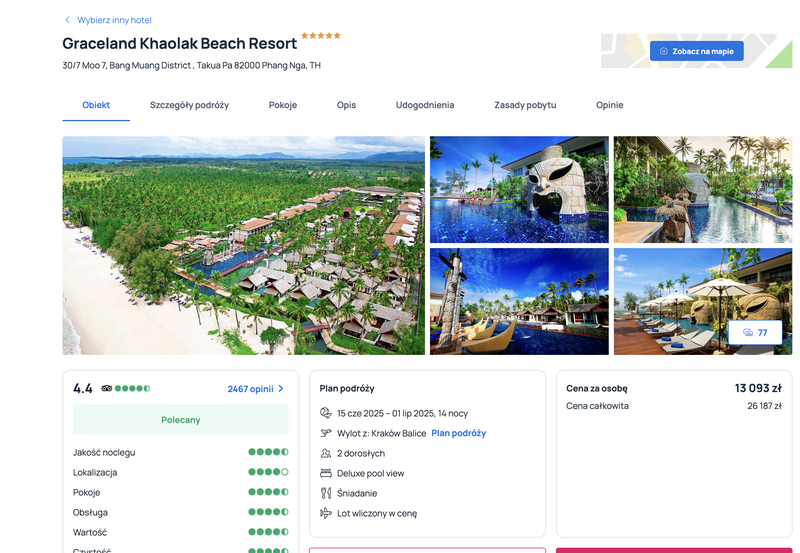Image resolution: width=800 pixels, height=553 pixels.
Task: Go to the Opis tab
Action: (346, 105)
